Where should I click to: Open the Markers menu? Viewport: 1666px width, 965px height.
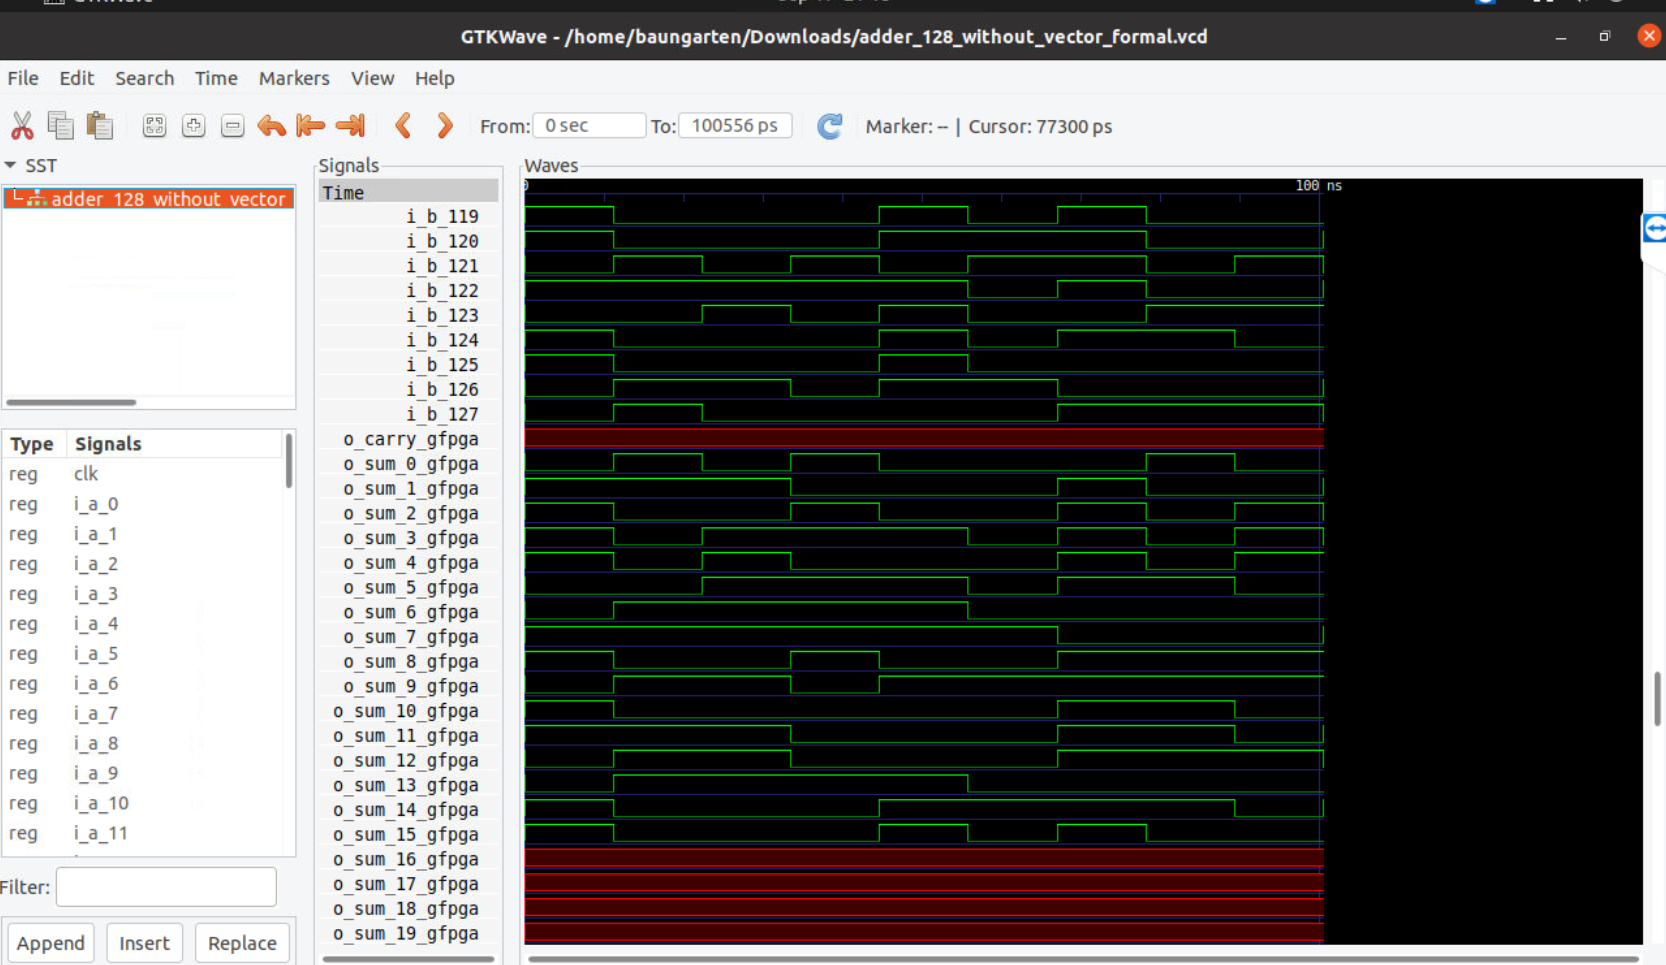(294, 78)
